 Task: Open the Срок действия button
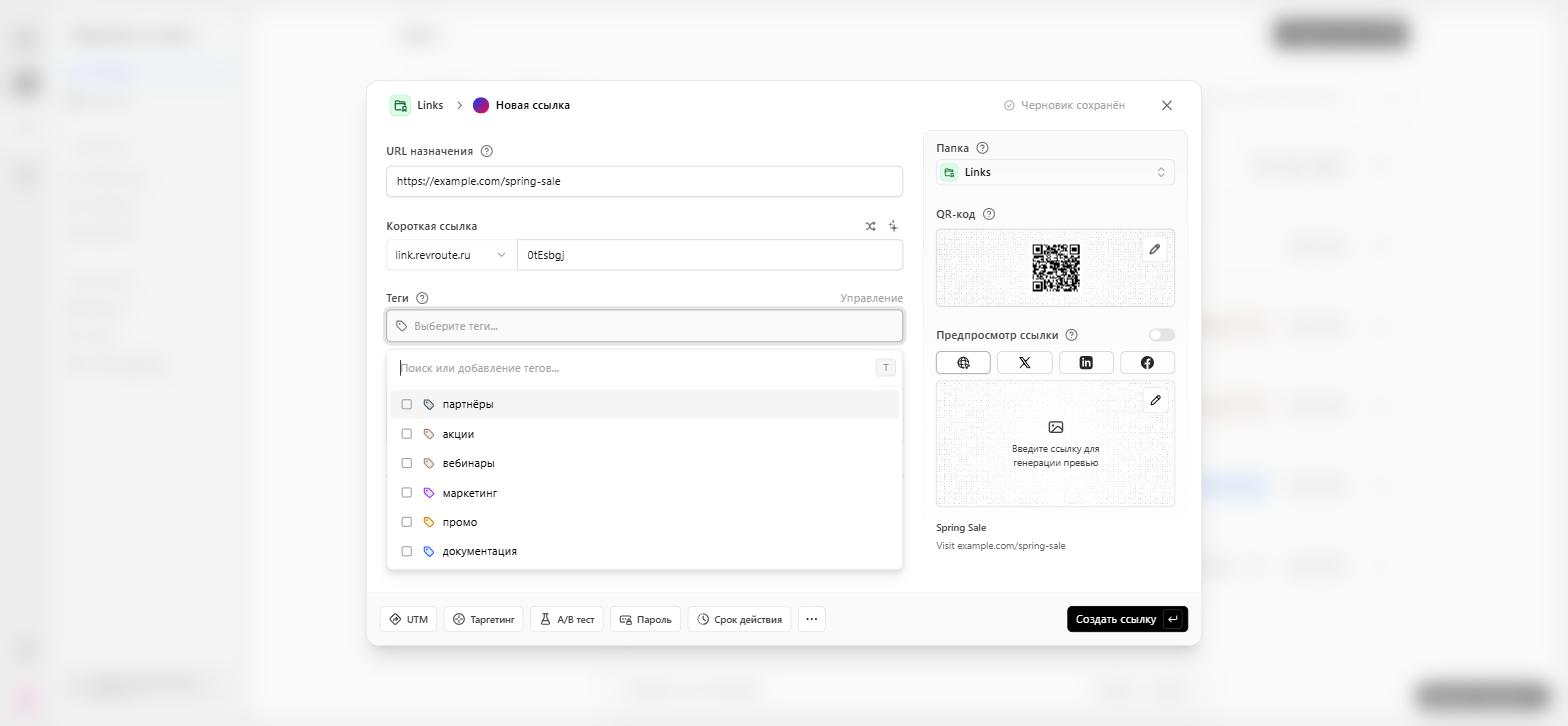click(740, 619)
